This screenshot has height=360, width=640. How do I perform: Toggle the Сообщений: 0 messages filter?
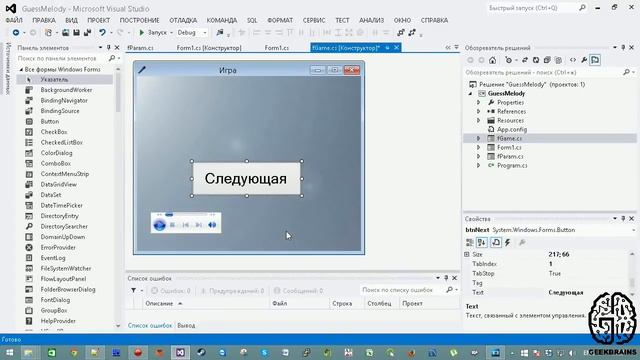299,291
